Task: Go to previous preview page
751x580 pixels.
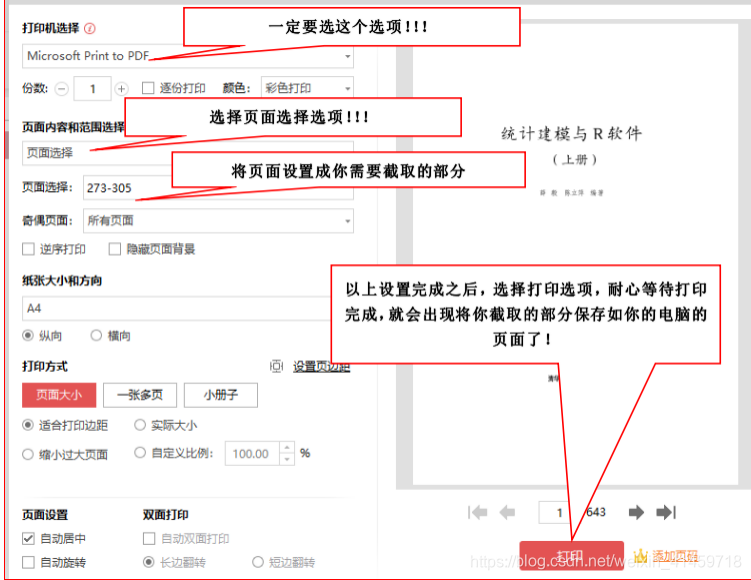Action: click(507, 512)
